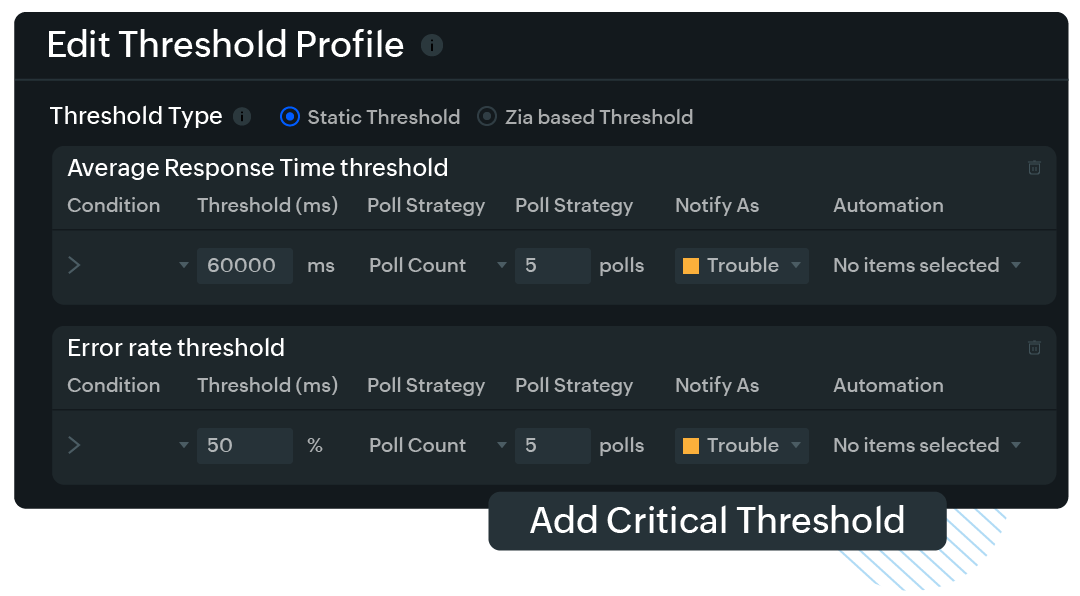1080x596 pixels.
Task: Edit the 50 percent error rate value
Action: (244, 445)
